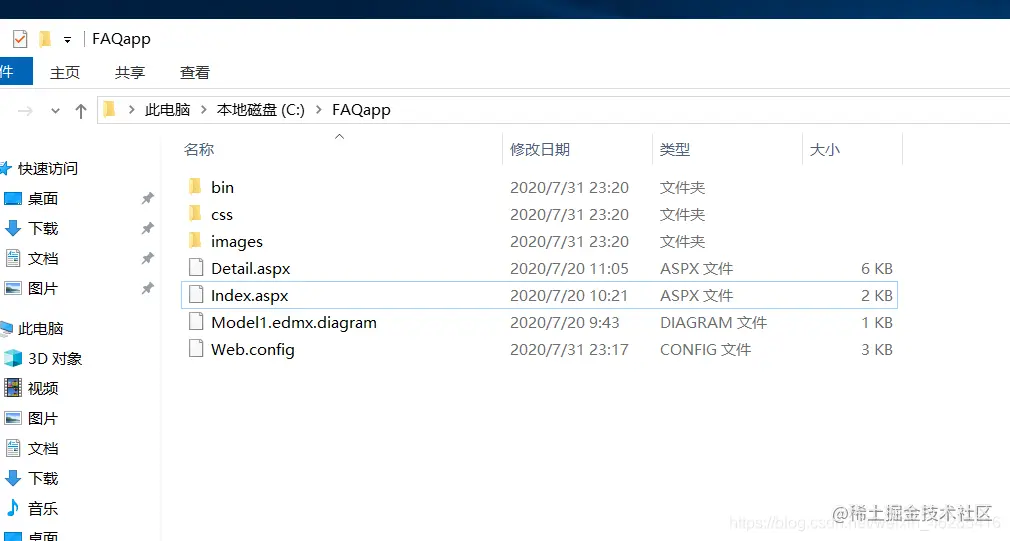Viewport: 1010px width, 541px height.
Task: Click 此电脑 in the address path
Action: pos(167,110)
